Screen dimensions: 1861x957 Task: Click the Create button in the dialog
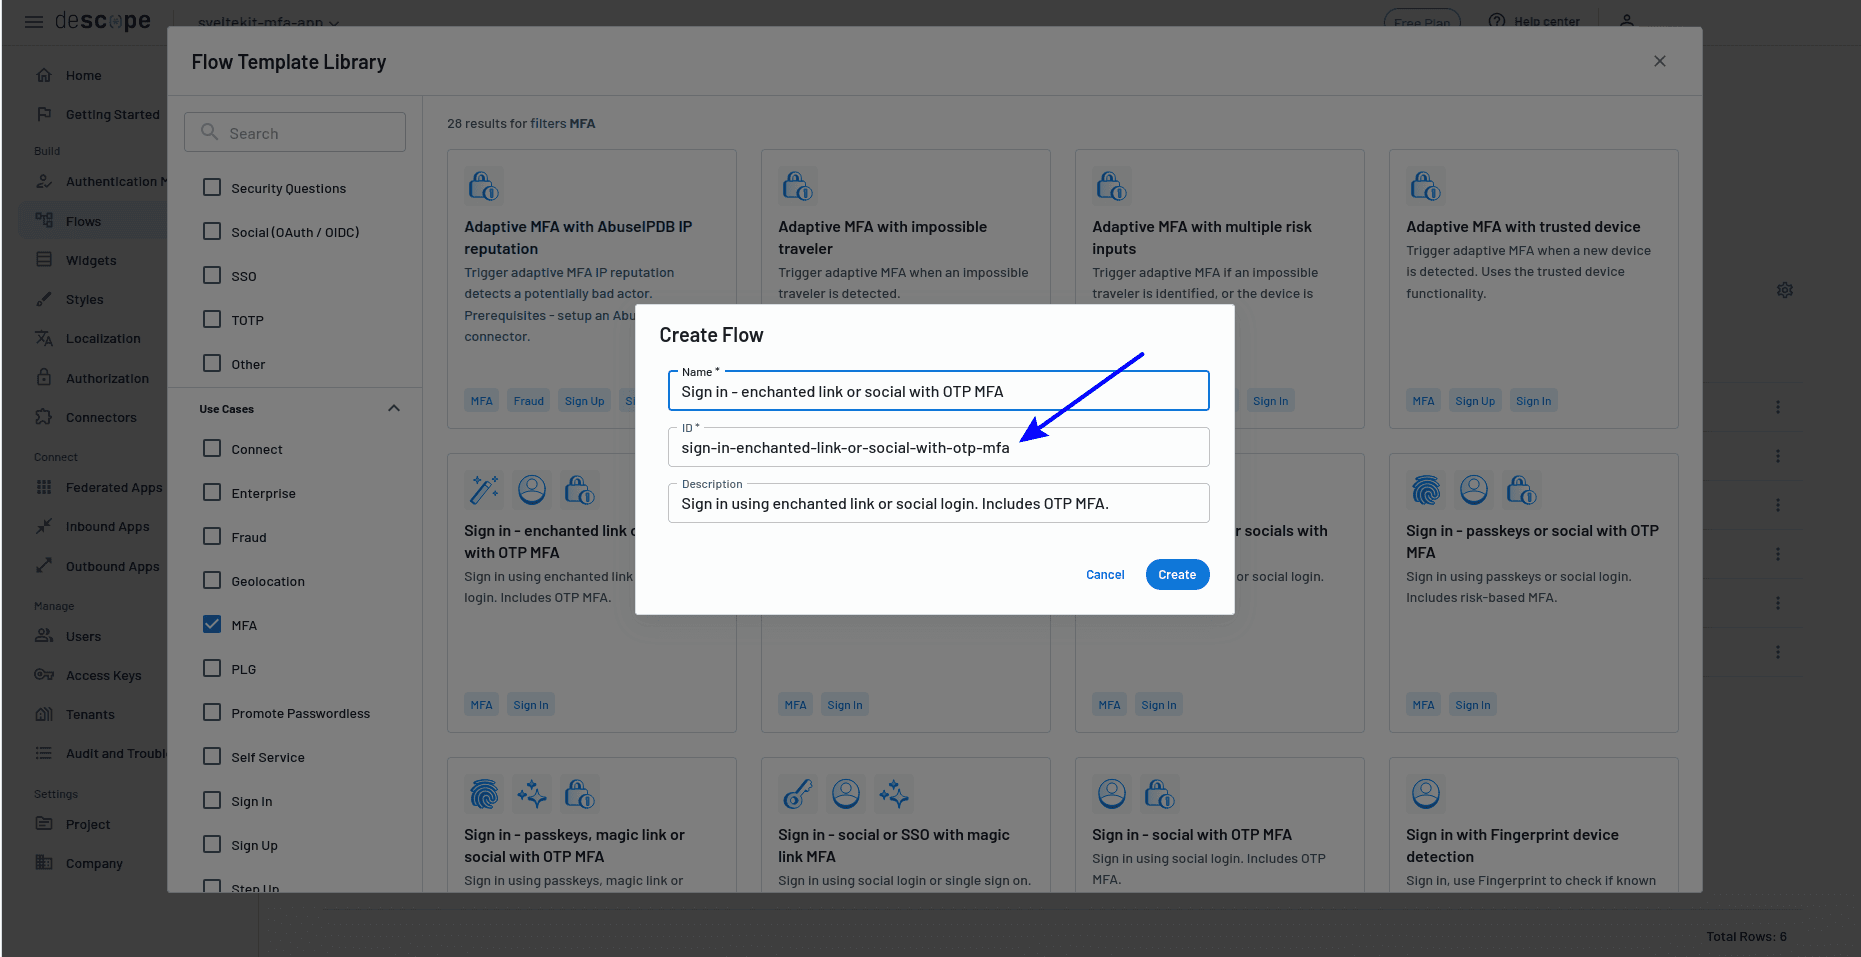click(x=1177, y=574)
